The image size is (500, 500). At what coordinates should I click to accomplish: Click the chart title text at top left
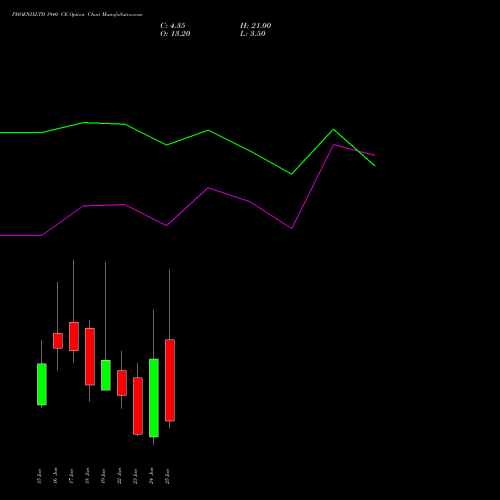[x=77, y=15]
